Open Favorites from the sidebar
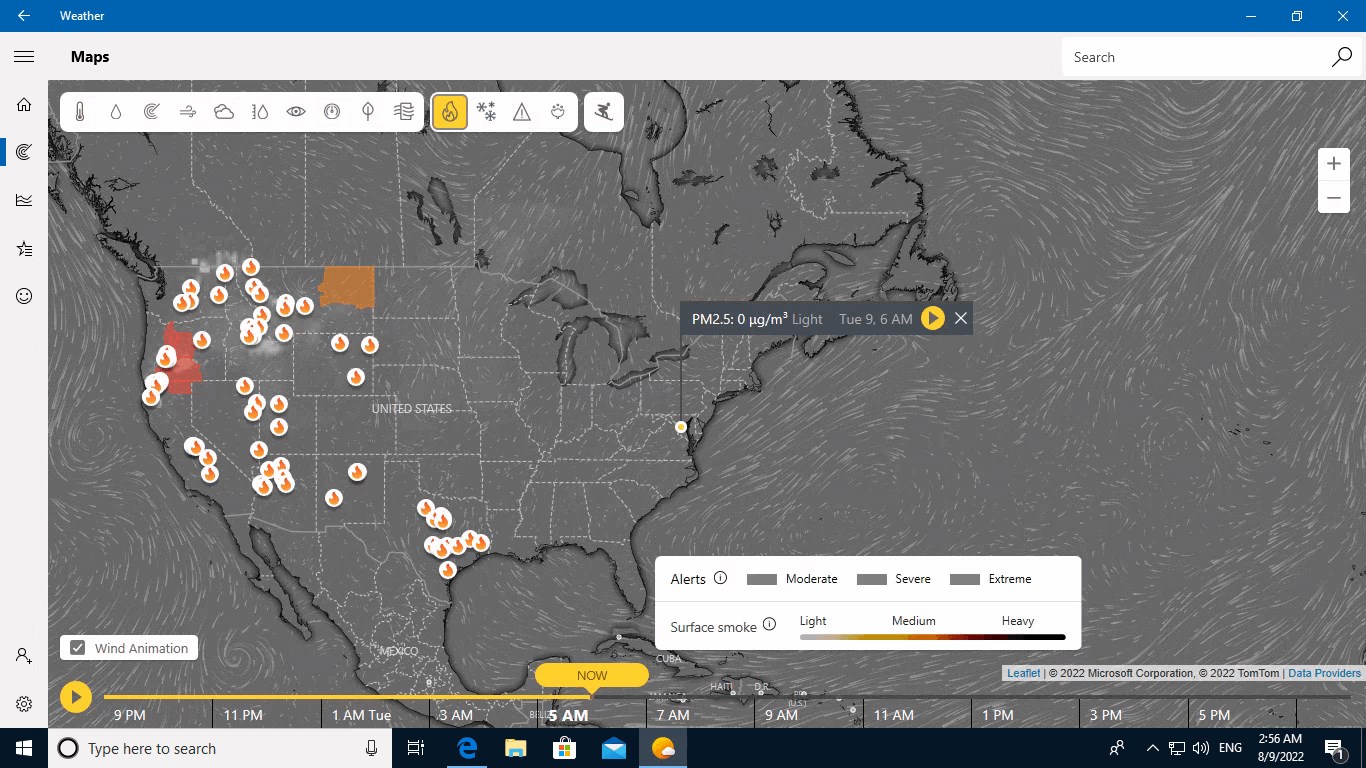The width and height of the screenshot is (1366, 768). click(x=23, y=248)
